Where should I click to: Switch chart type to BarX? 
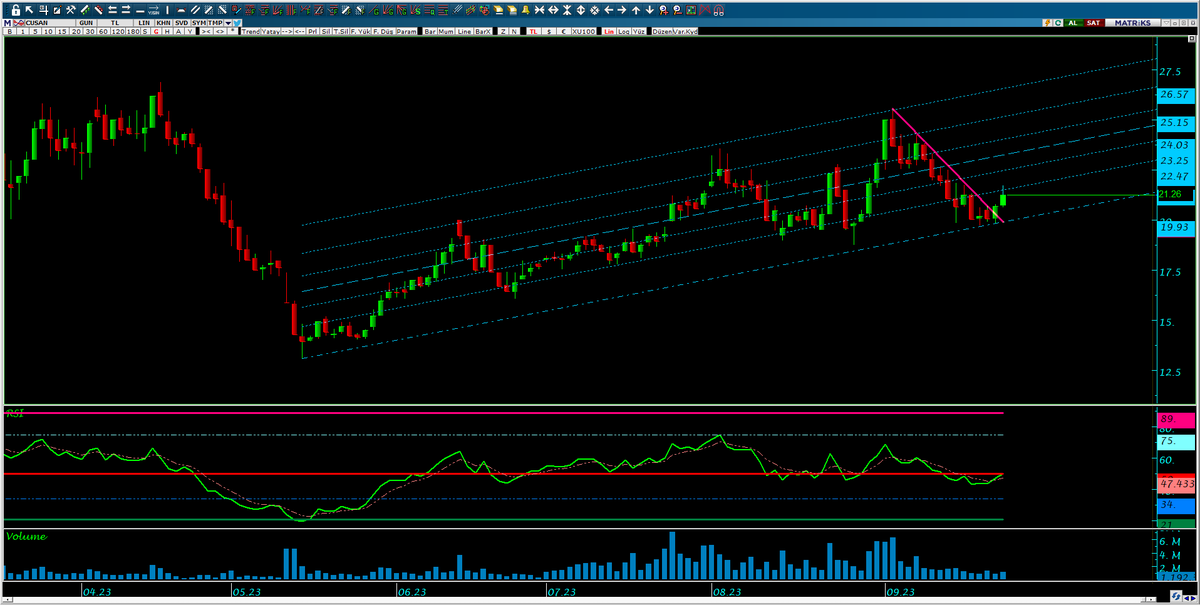pos(483,32)
